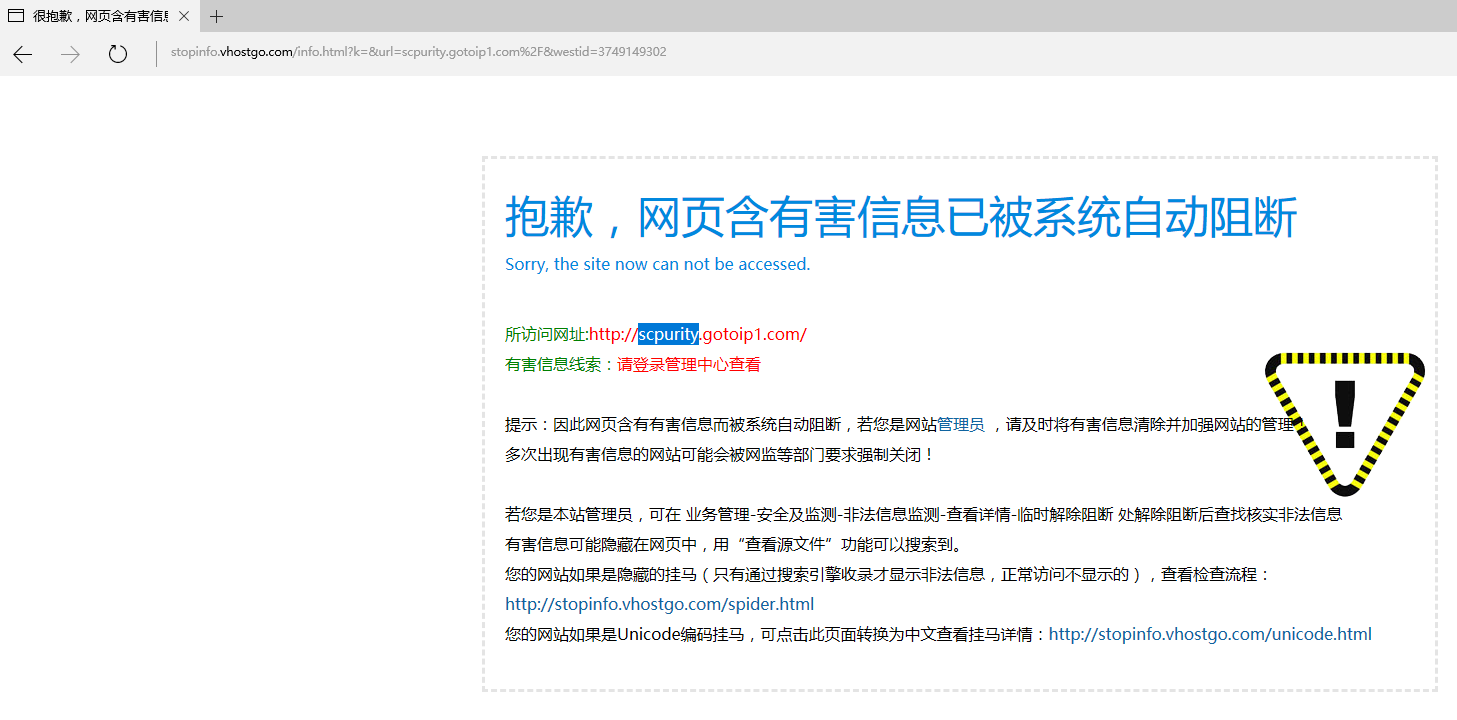This screenshot has width=1457, height=720.
Task: Click the forward navigation arrow
Action: coord(70,54)
